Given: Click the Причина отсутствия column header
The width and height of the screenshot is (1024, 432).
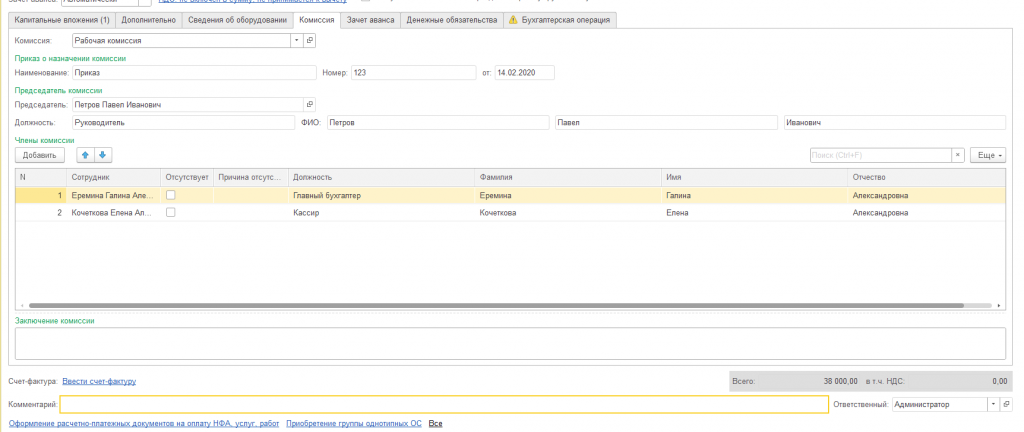Looking at the screenshot, I should 251,177.
